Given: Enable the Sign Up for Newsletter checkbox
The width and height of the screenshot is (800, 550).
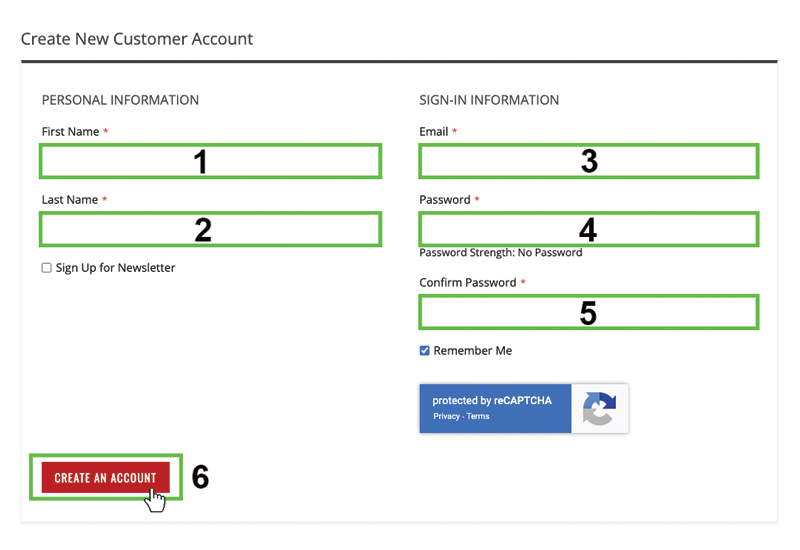Looking at the screenshot, I should tap(47, 268).
